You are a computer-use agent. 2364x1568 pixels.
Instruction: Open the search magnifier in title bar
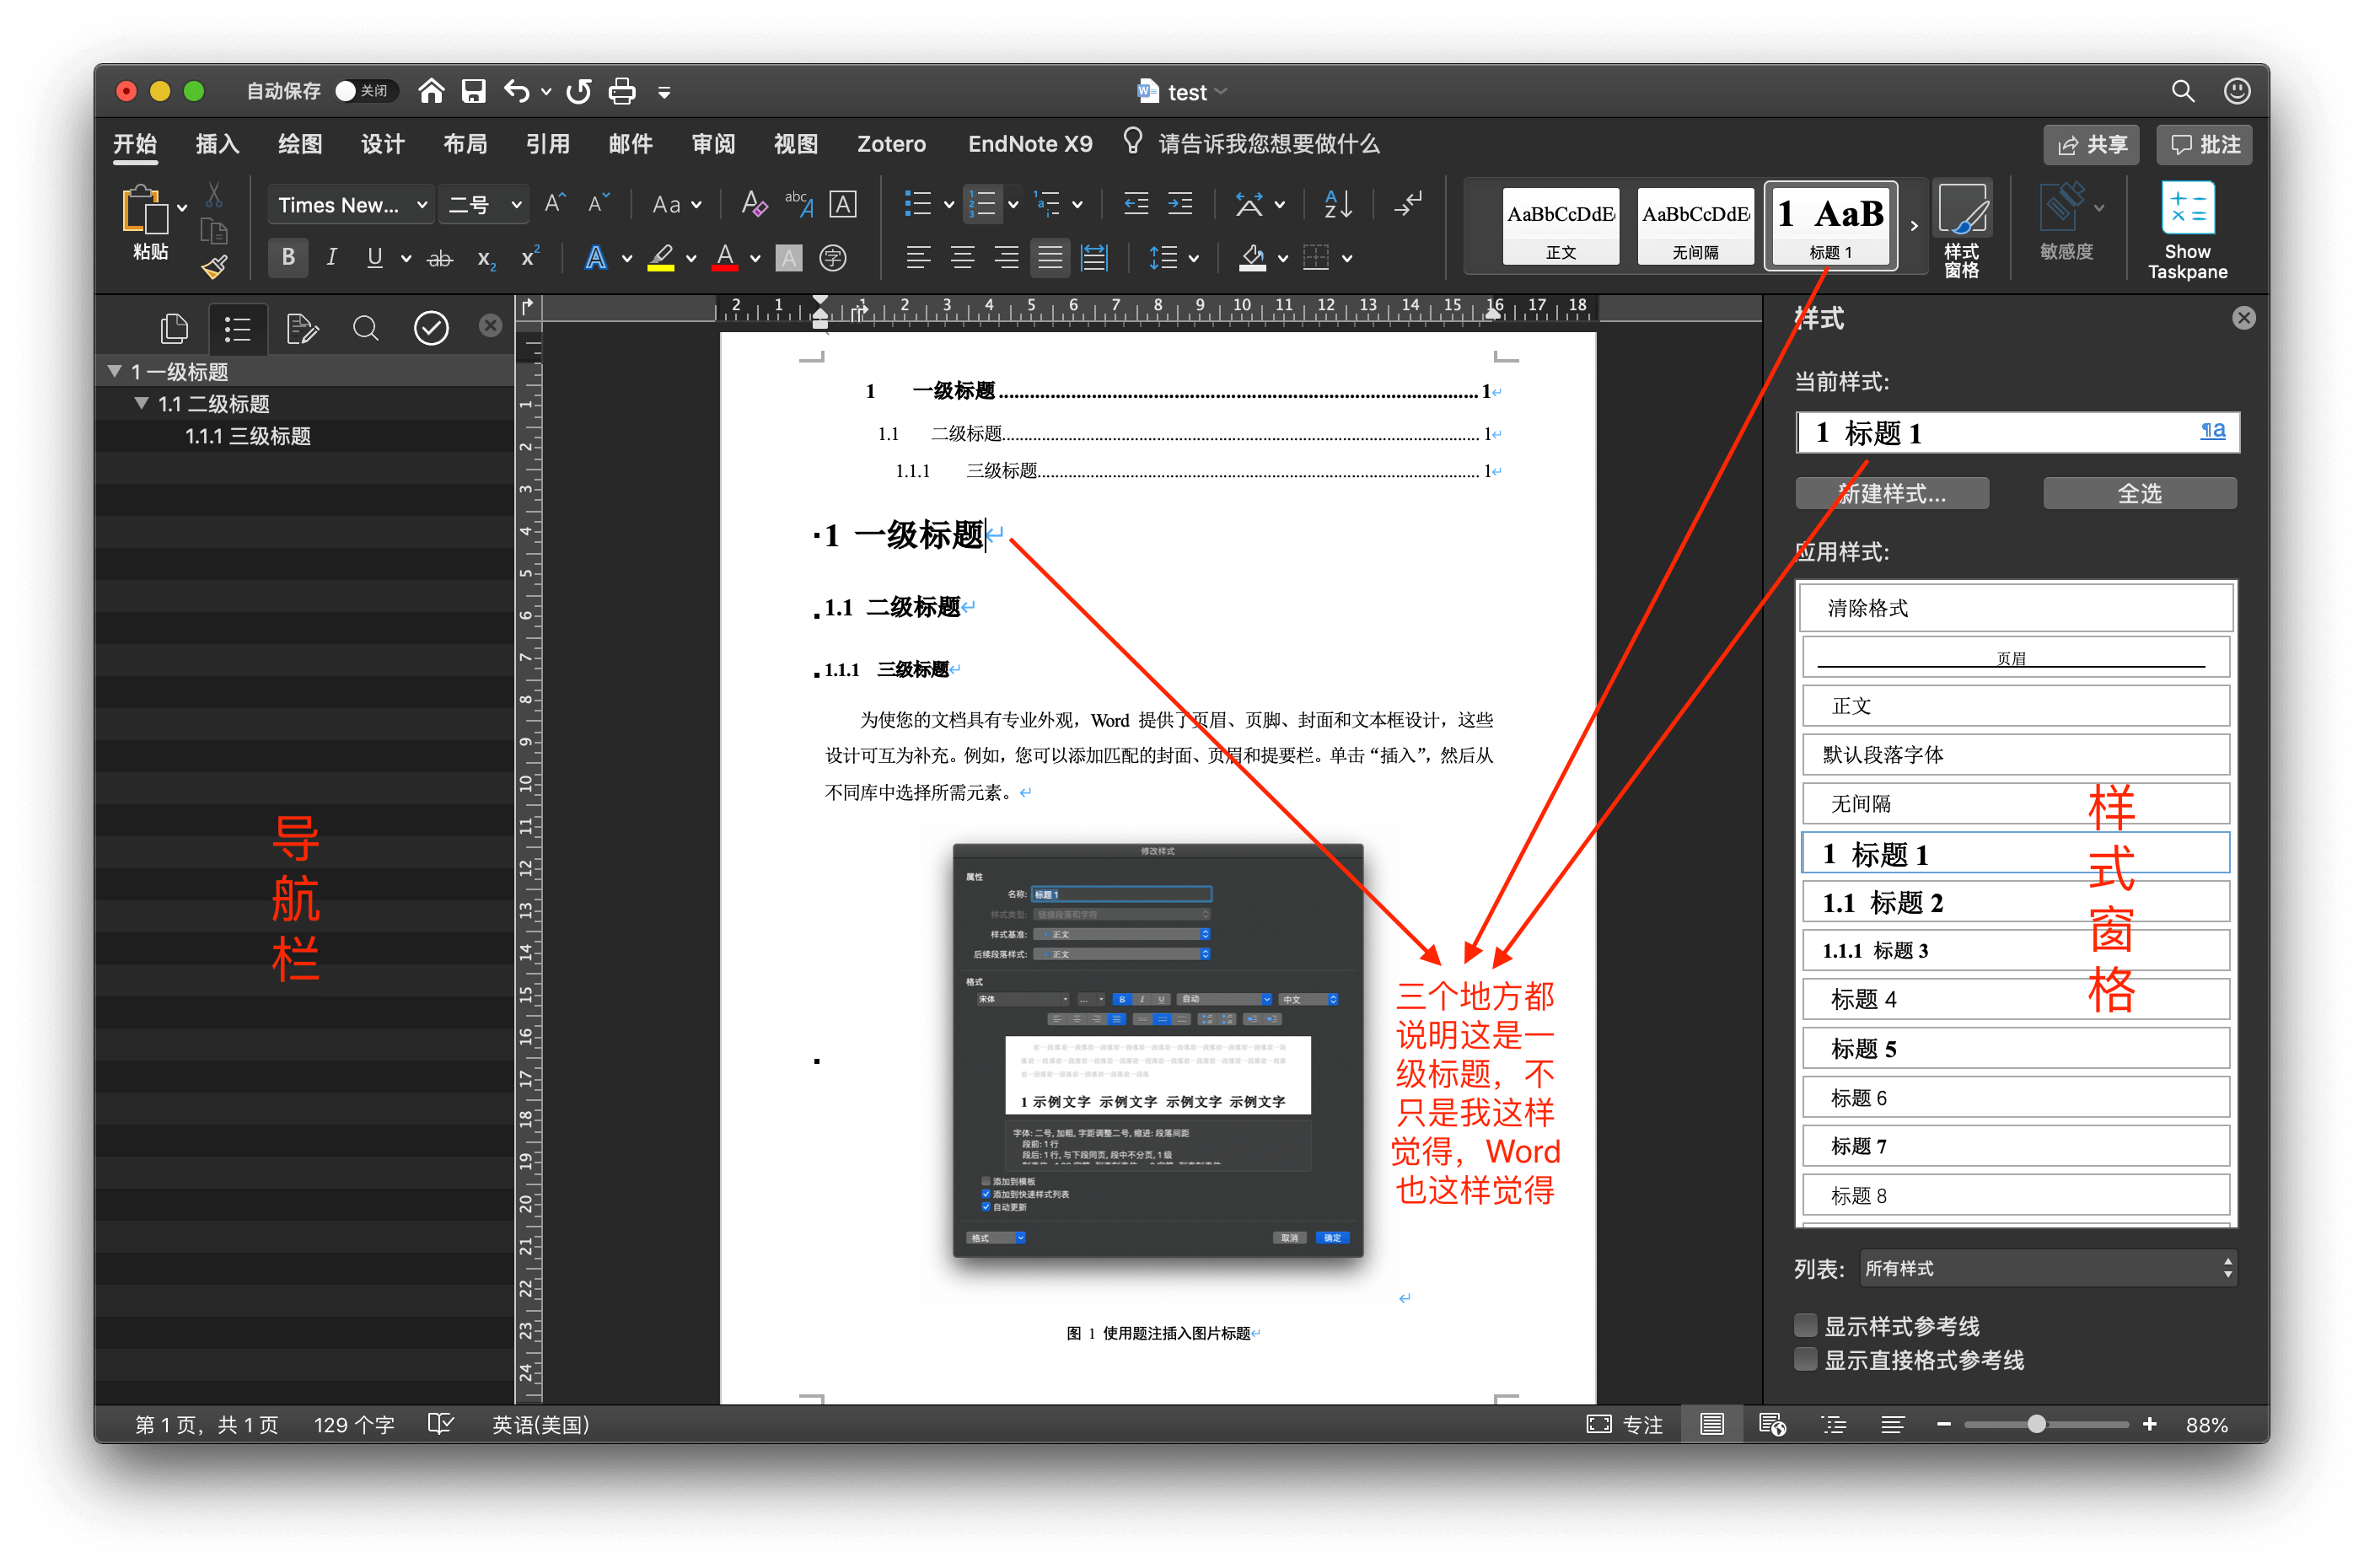[x=2182, y=92]
